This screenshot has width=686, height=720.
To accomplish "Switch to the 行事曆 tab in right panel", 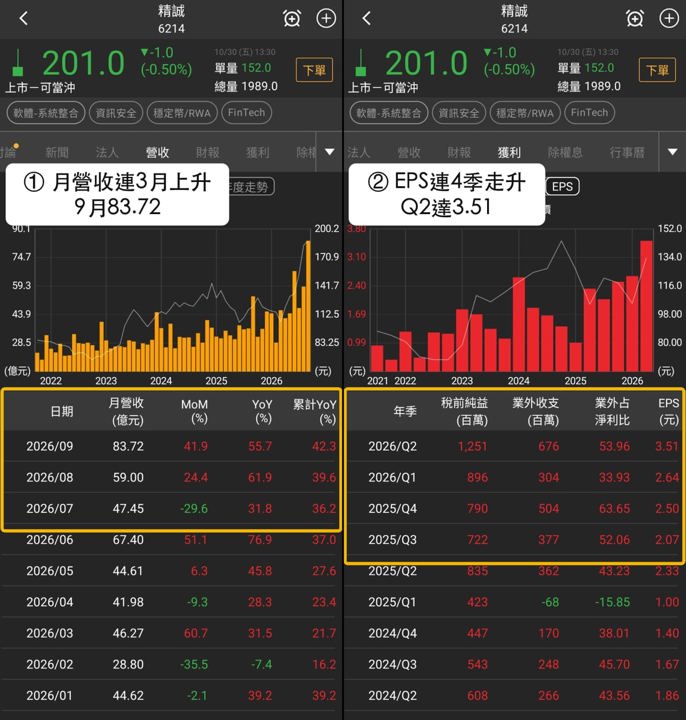I will [627, 152].
